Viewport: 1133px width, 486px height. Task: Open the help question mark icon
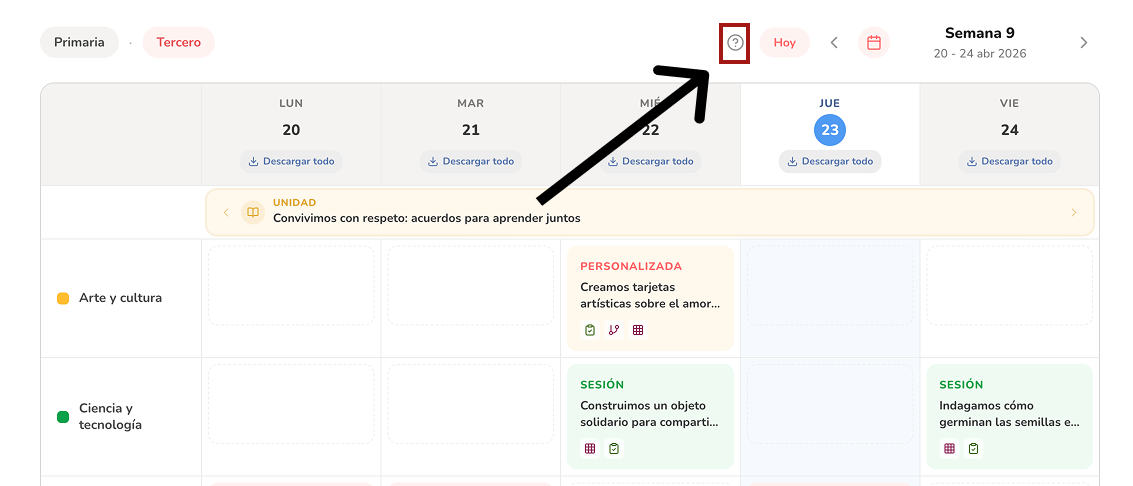click(x=735, y=43)
